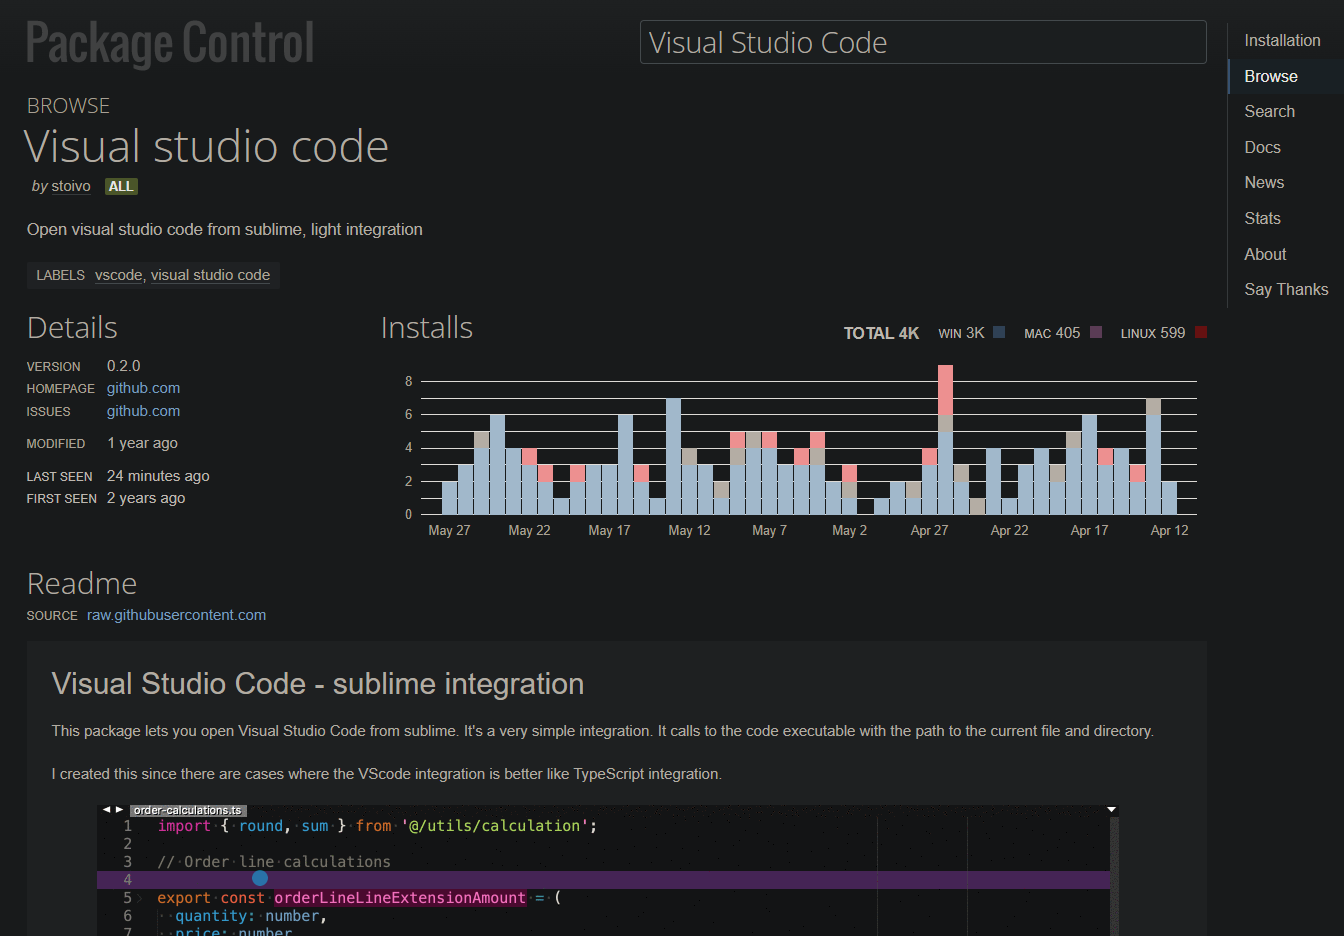This screenshot has width=1344, height=936.
Task: Click the May 27 axis label
Action: 449,531
